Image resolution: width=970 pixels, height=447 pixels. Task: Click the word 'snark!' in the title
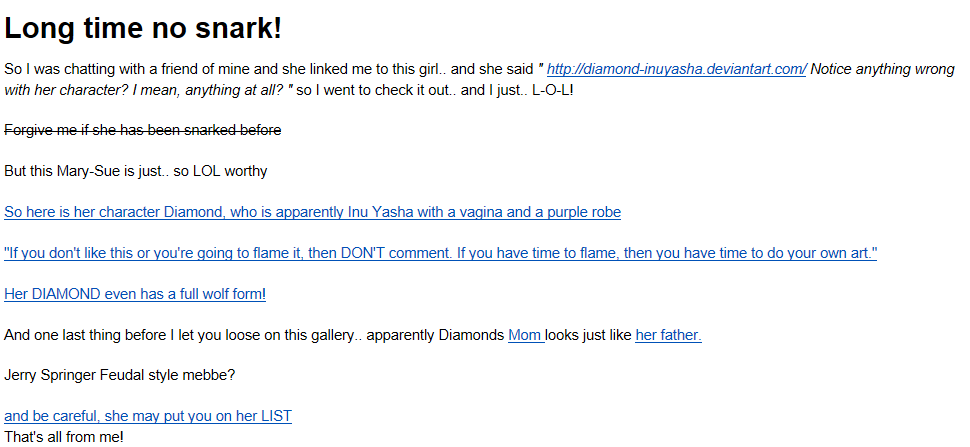tap(236, 29)
